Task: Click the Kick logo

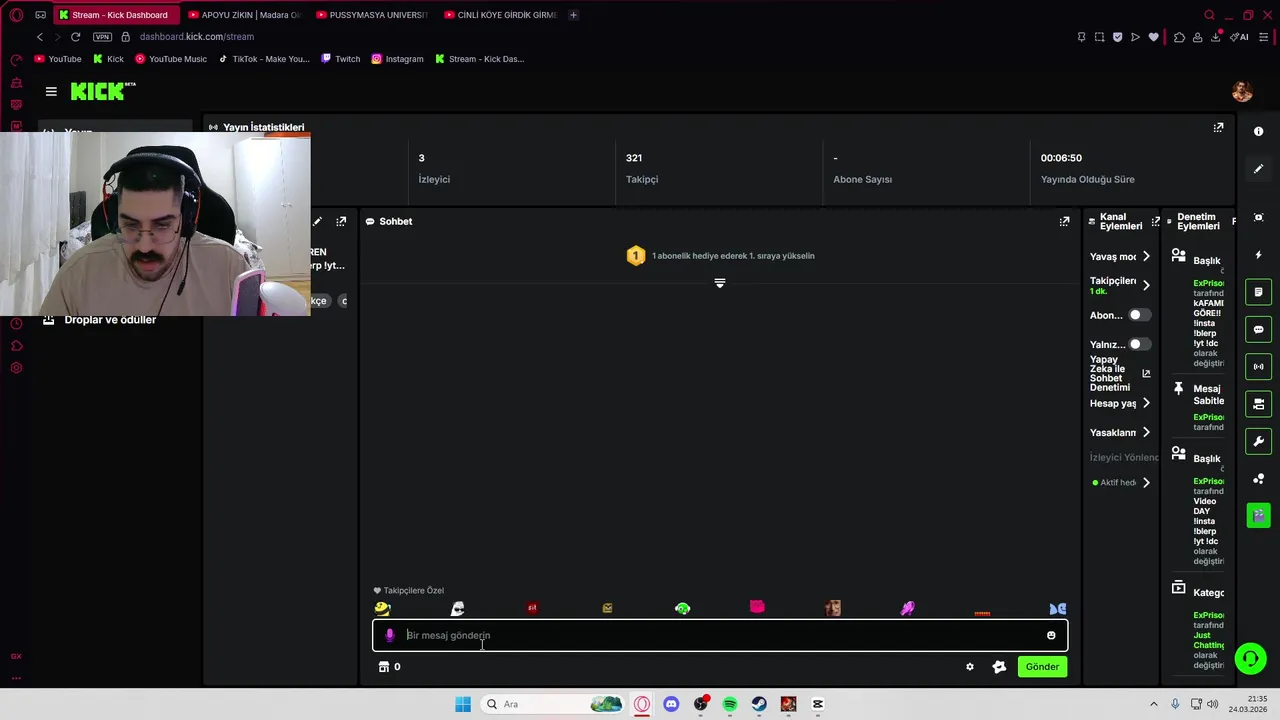Action: [102, 91]
